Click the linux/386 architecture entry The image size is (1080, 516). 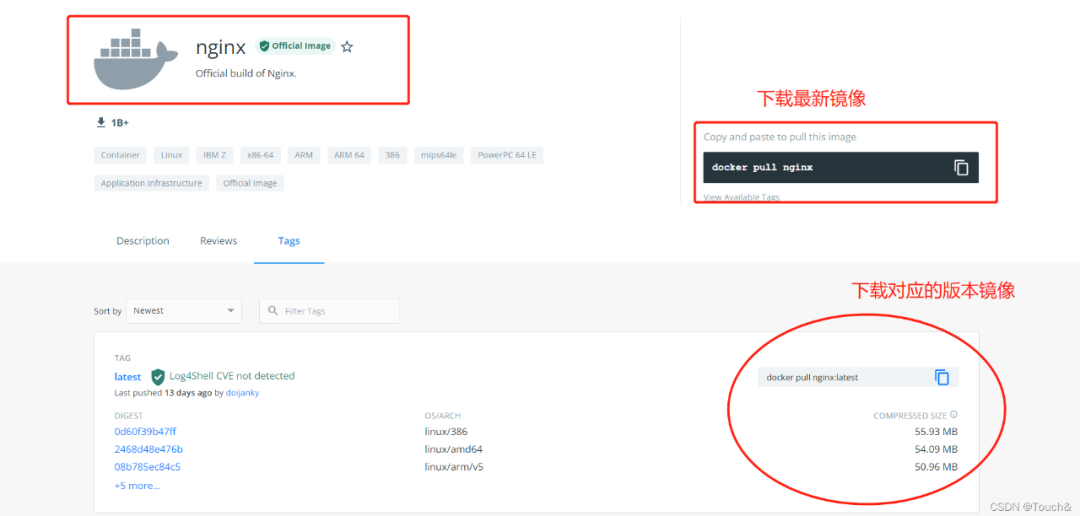coord(446,431)
